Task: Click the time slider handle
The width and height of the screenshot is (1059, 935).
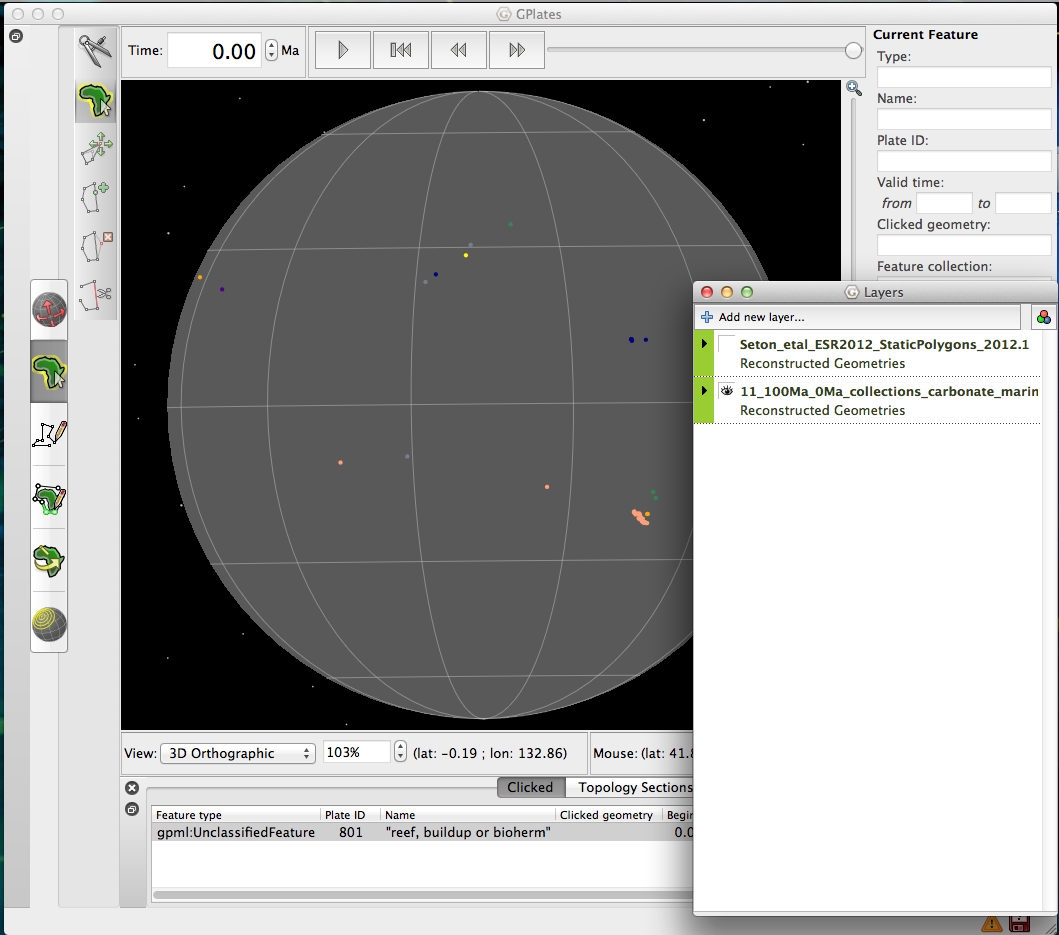Action: [853, 50]
